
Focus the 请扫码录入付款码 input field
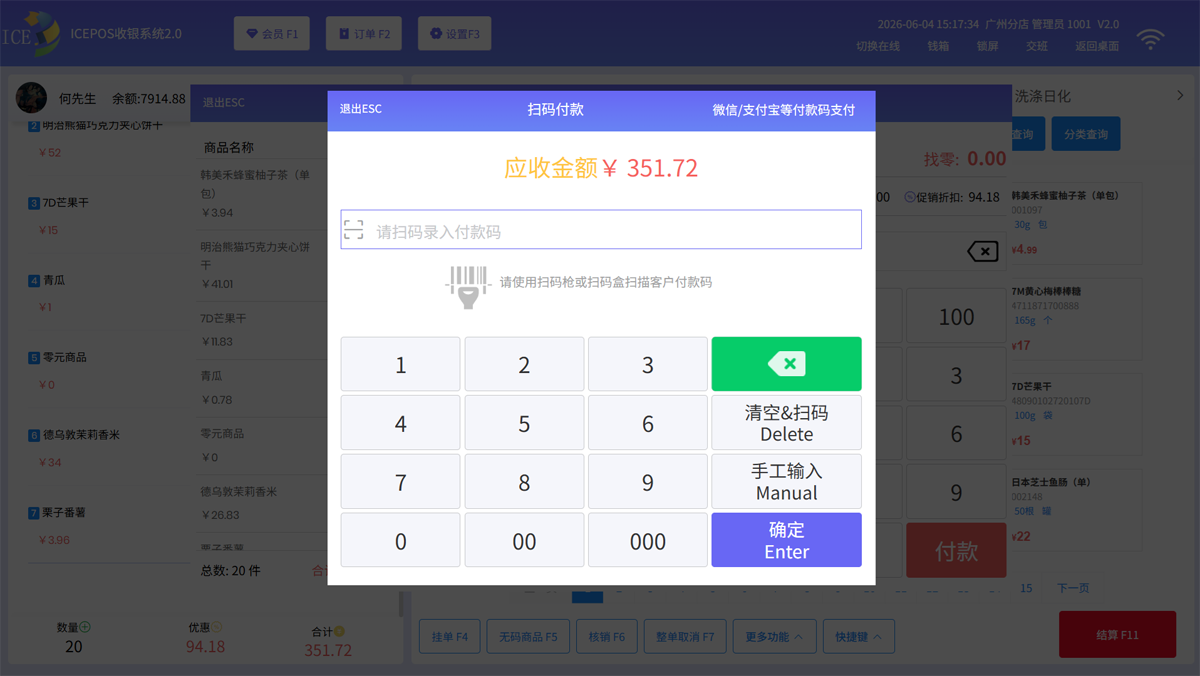point(601,230)
